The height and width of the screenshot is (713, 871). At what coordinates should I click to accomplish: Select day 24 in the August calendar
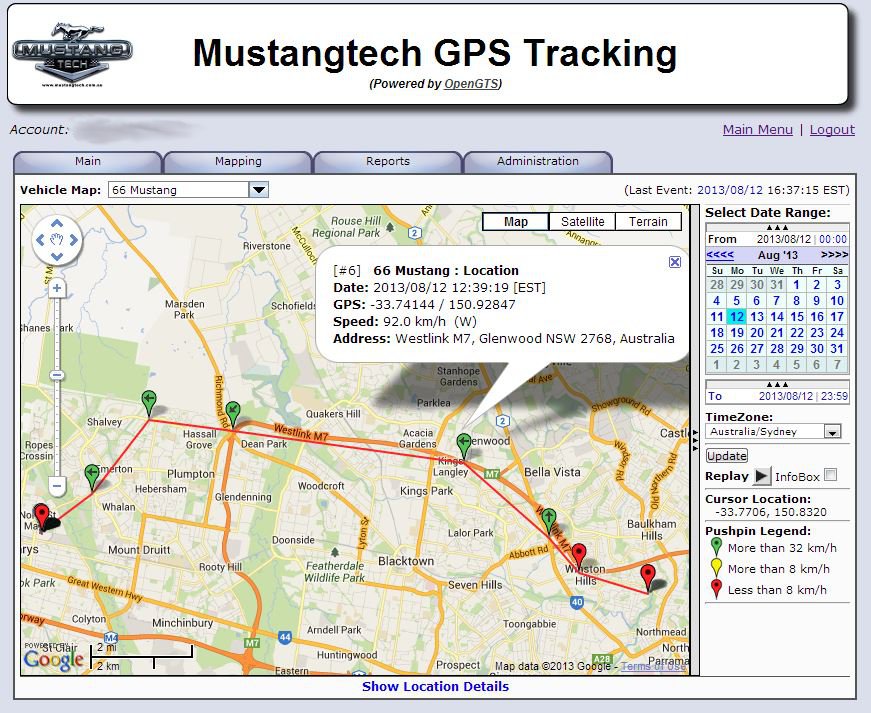point(837,333)
